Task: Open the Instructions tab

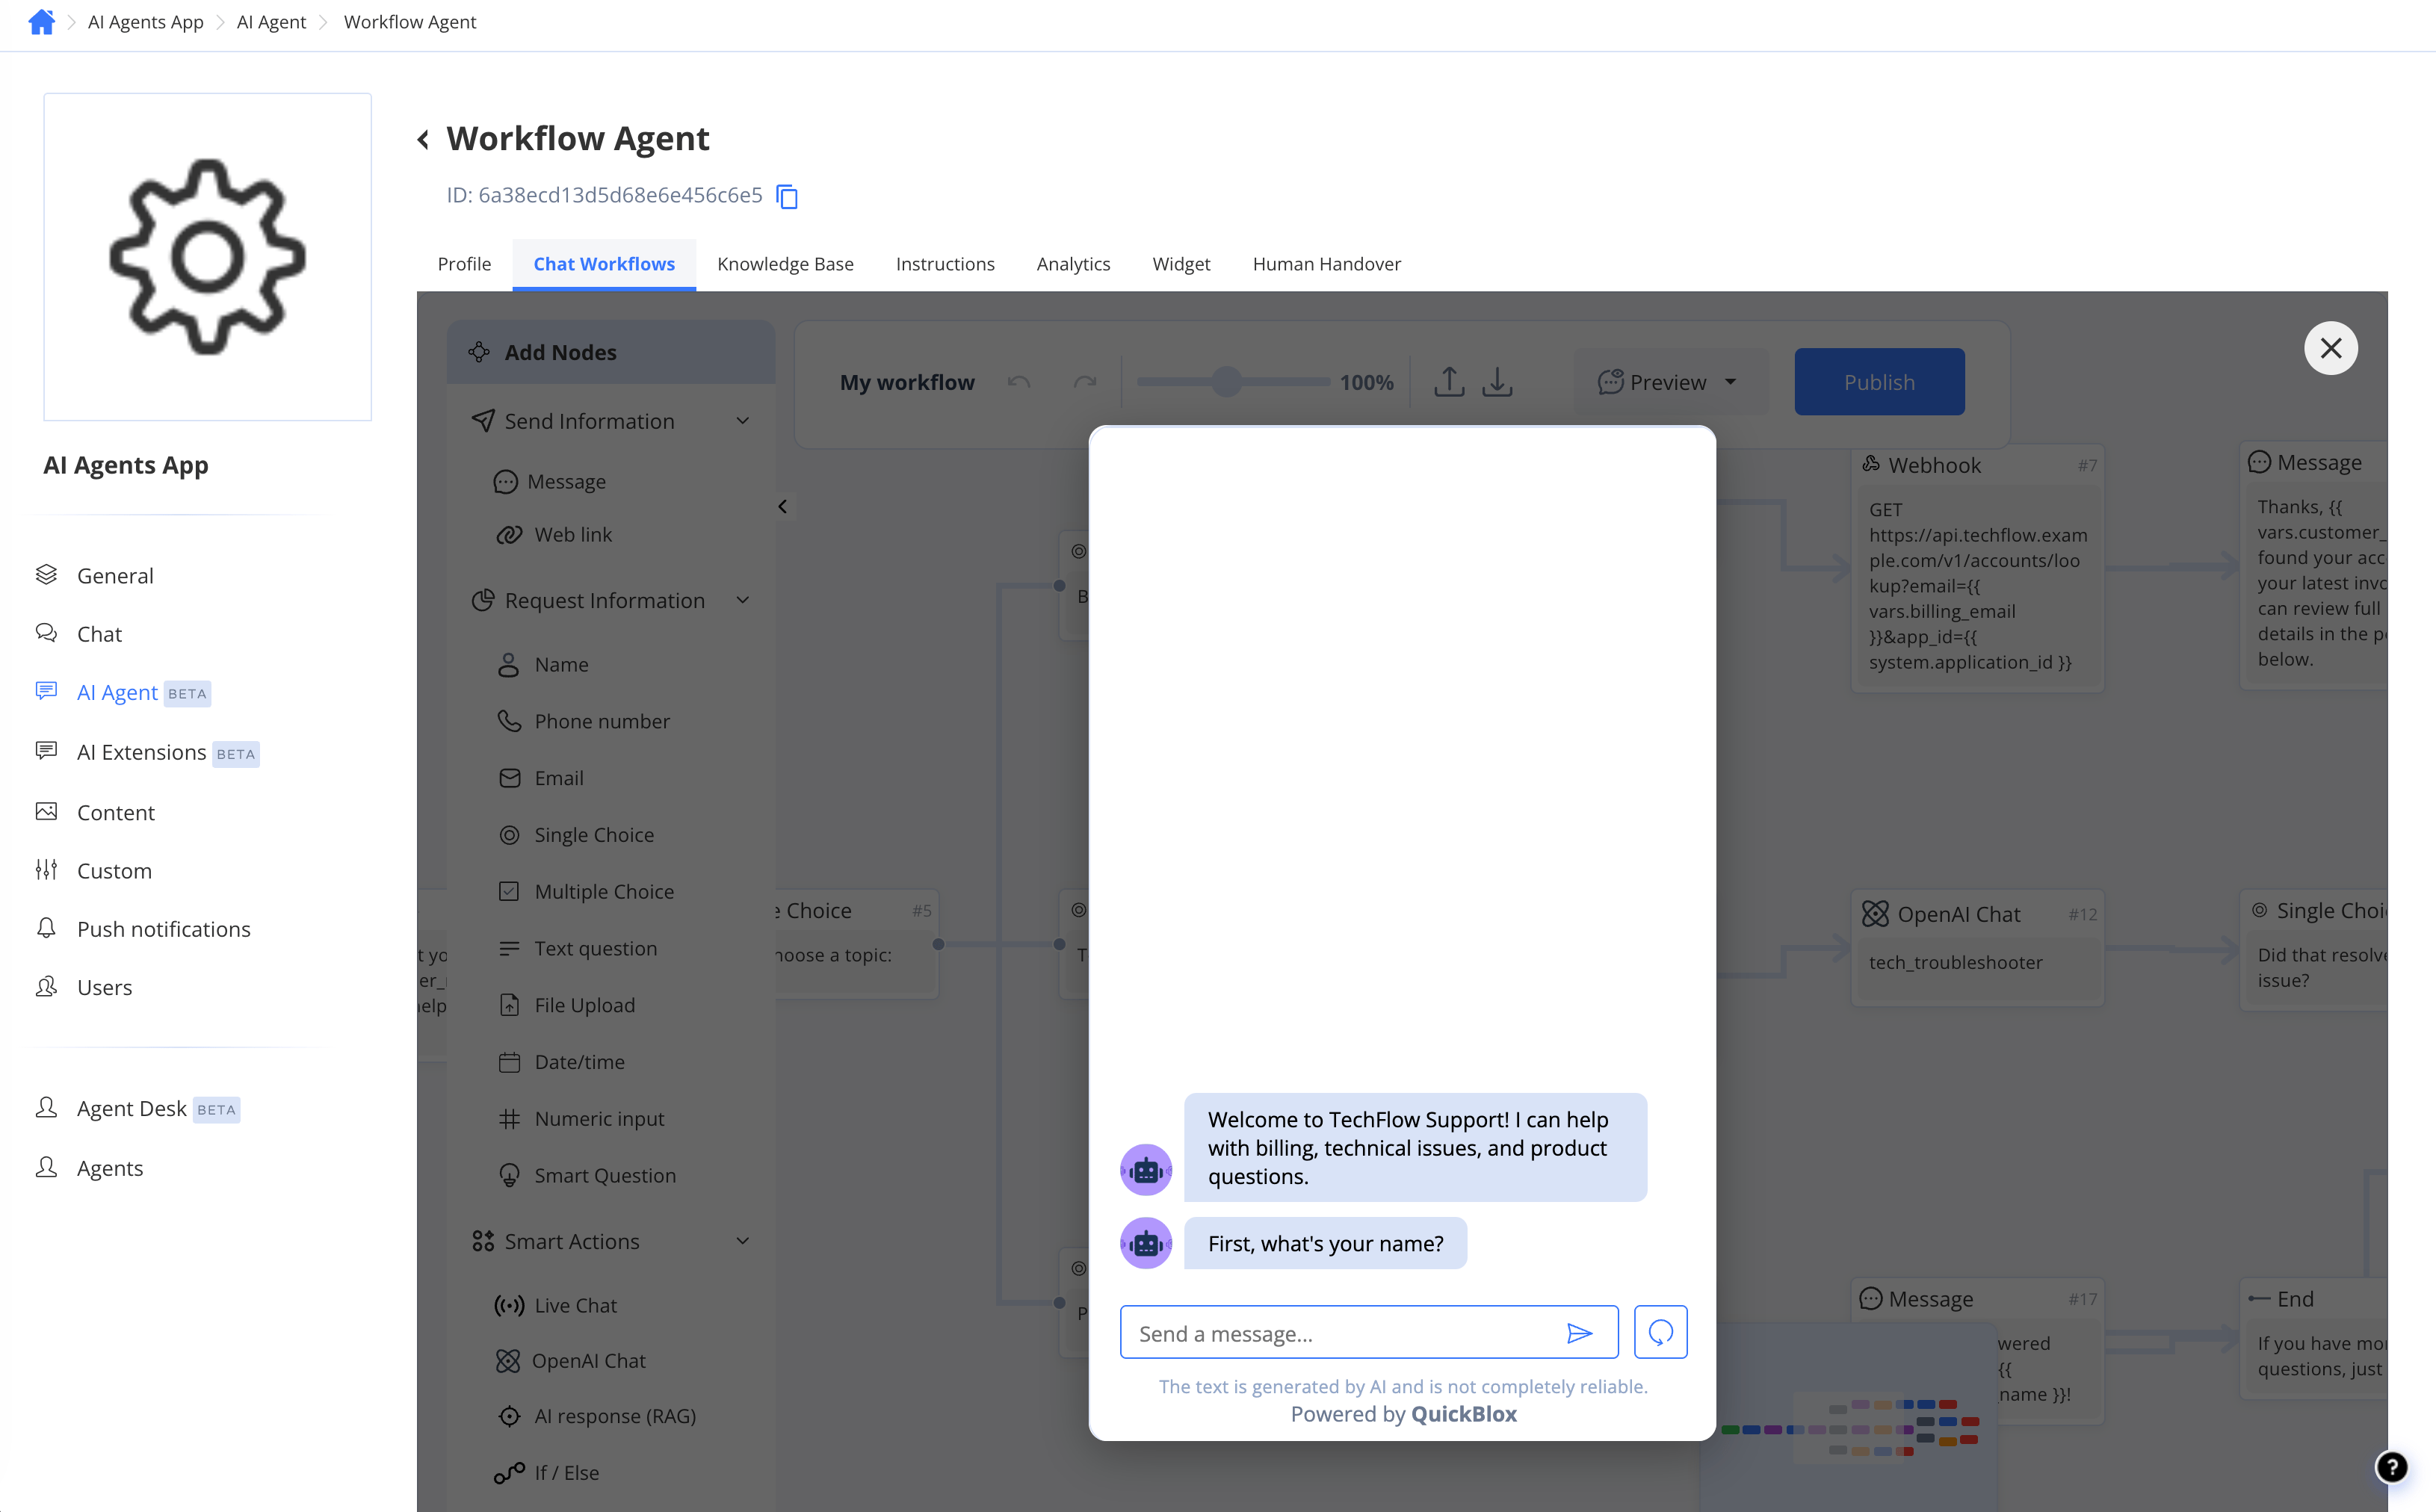Action: (x=945, y=264)
